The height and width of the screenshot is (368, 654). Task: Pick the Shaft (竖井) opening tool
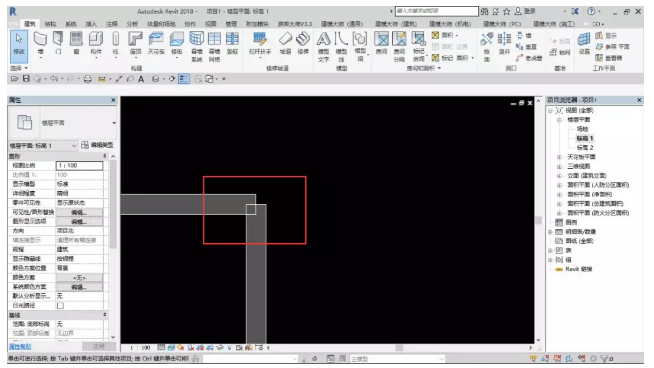504,43
